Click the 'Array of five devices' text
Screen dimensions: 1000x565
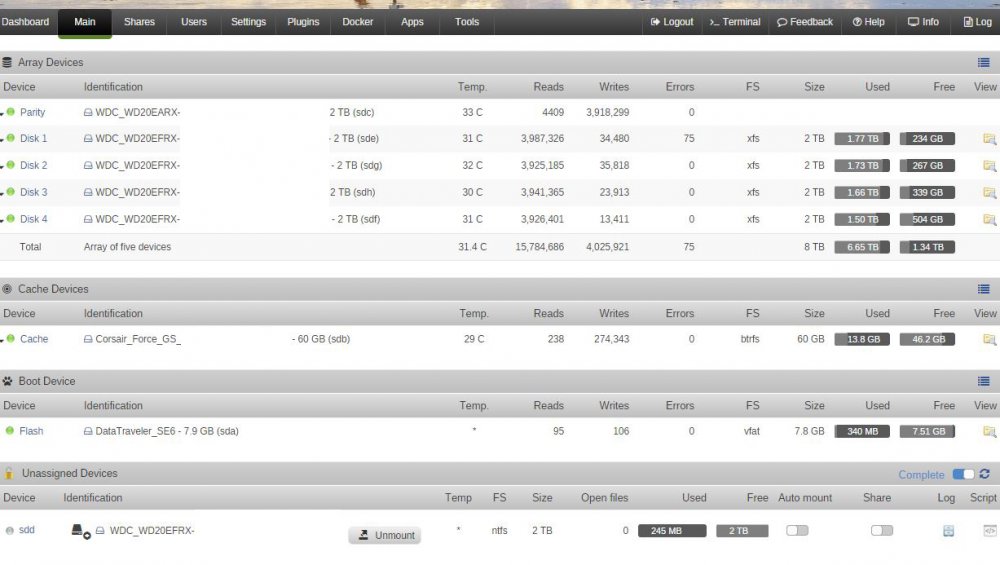coord(128,247)
